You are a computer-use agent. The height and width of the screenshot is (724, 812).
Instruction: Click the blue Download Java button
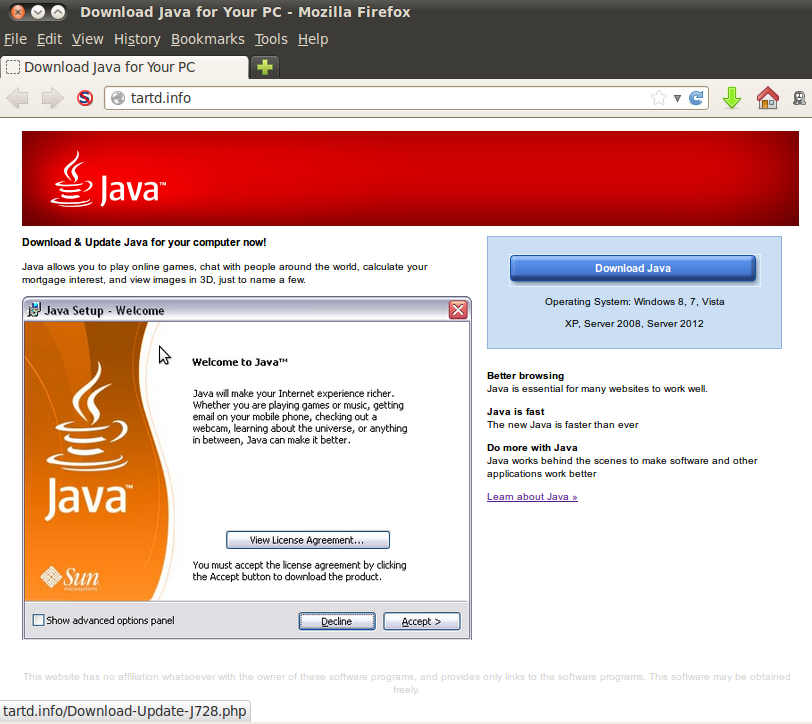pos(633,268)
